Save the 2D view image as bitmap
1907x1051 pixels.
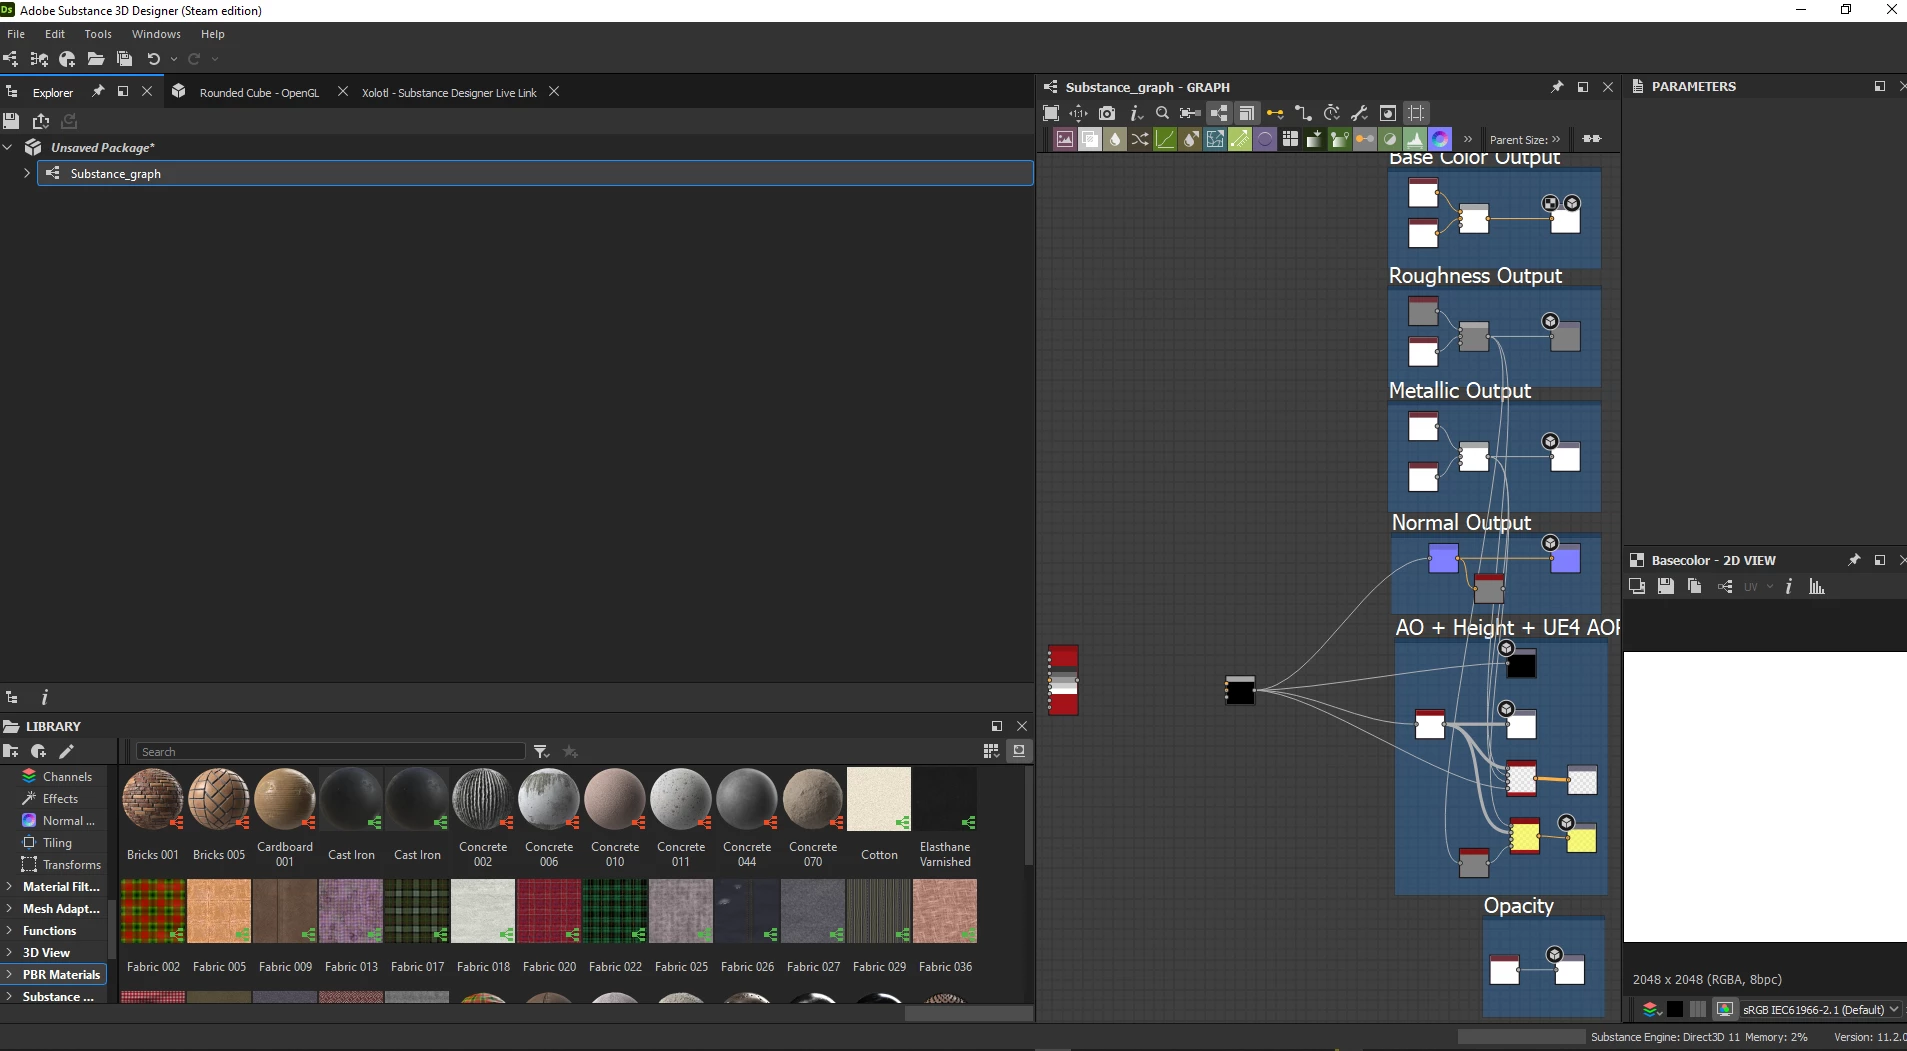pyautogui.click(x=1665, y=587)
